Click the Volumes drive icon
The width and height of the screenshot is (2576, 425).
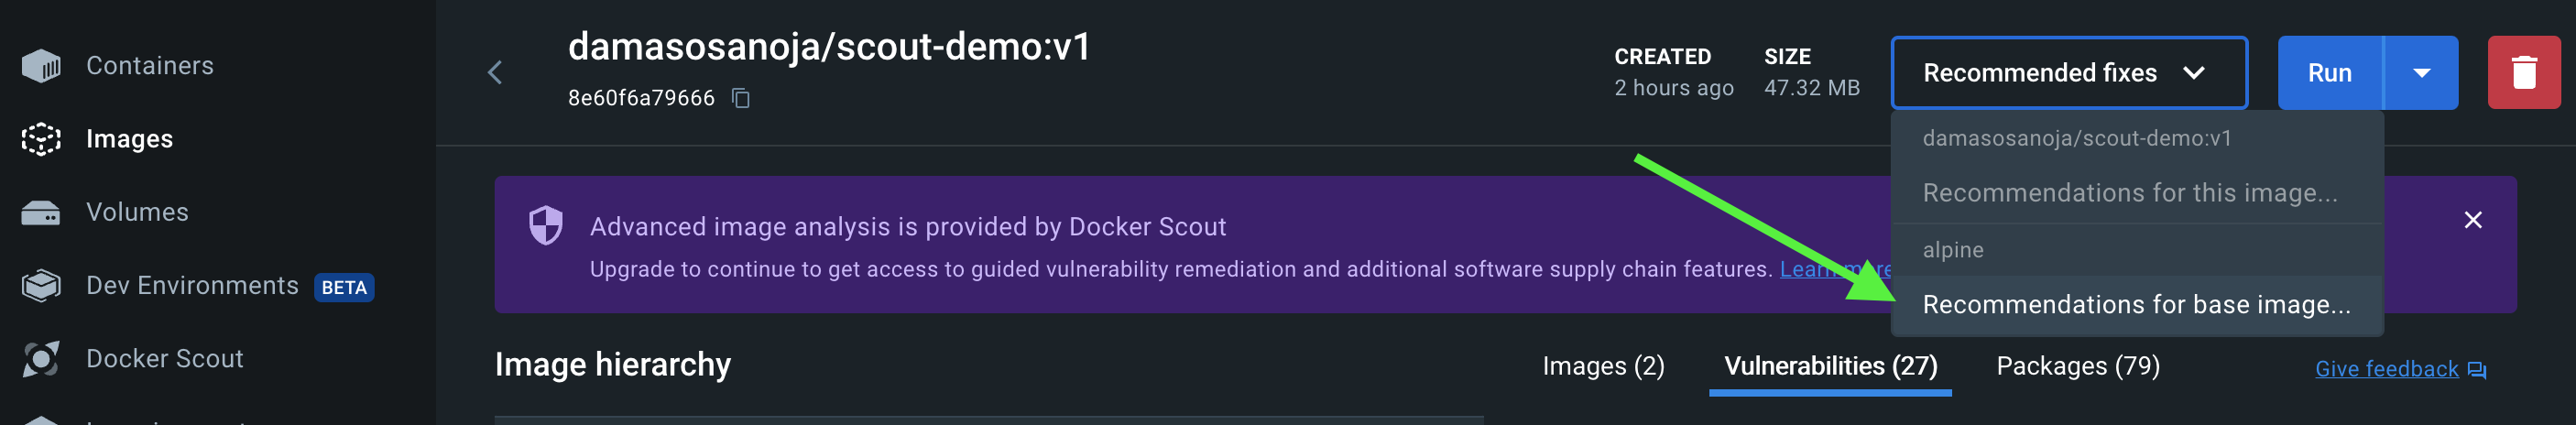[41, 213]
